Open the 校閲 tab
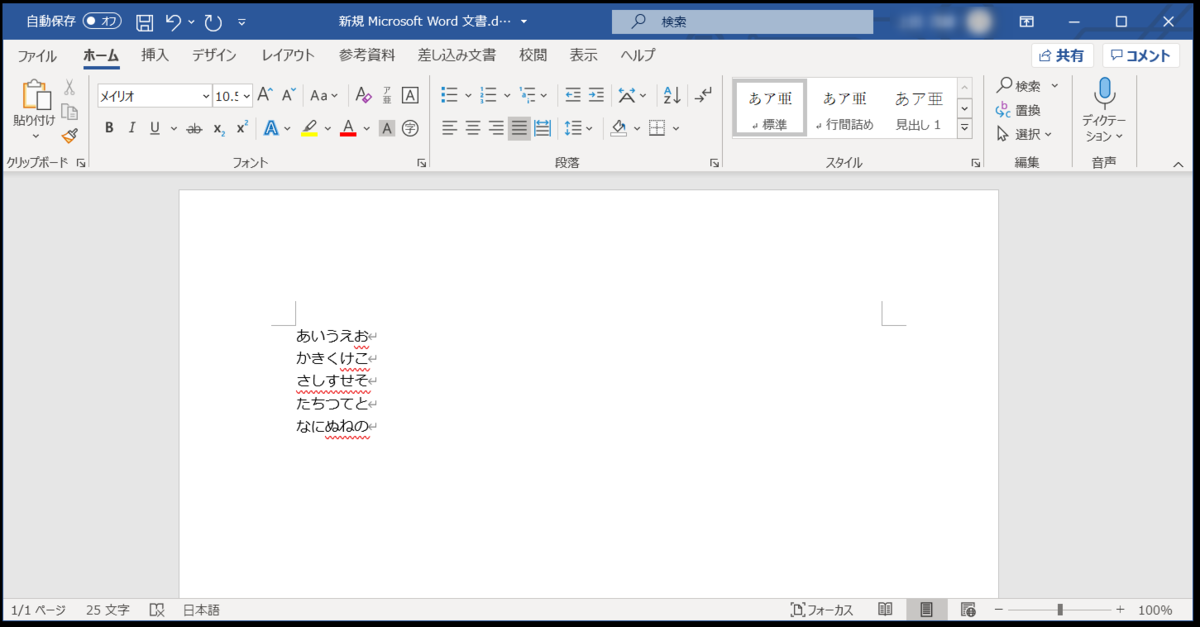 pos(534,56)
